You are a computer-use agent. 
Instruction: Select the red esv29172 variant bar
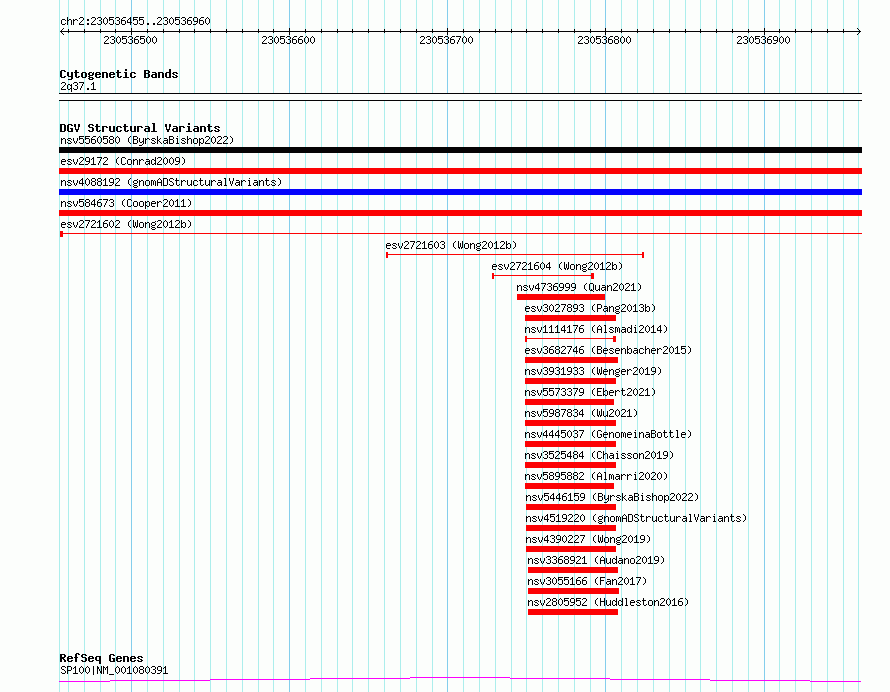coord(460,171)
